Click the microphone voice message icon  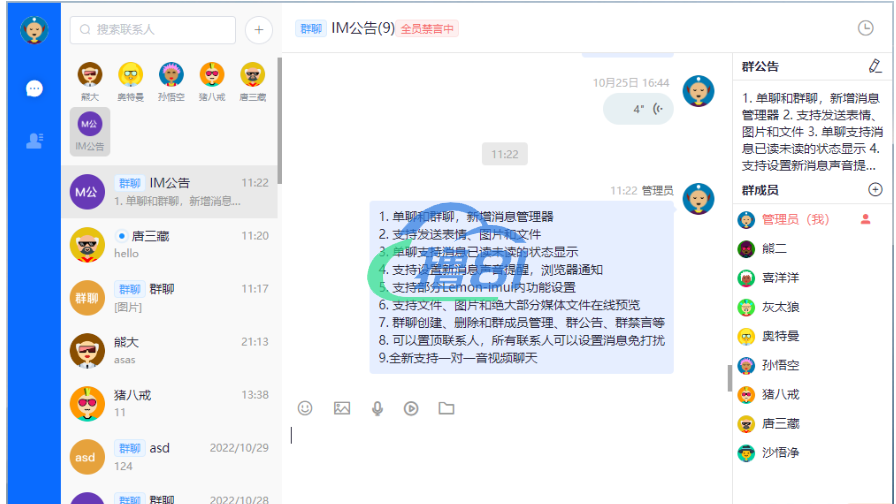click(x=377, y=408)
